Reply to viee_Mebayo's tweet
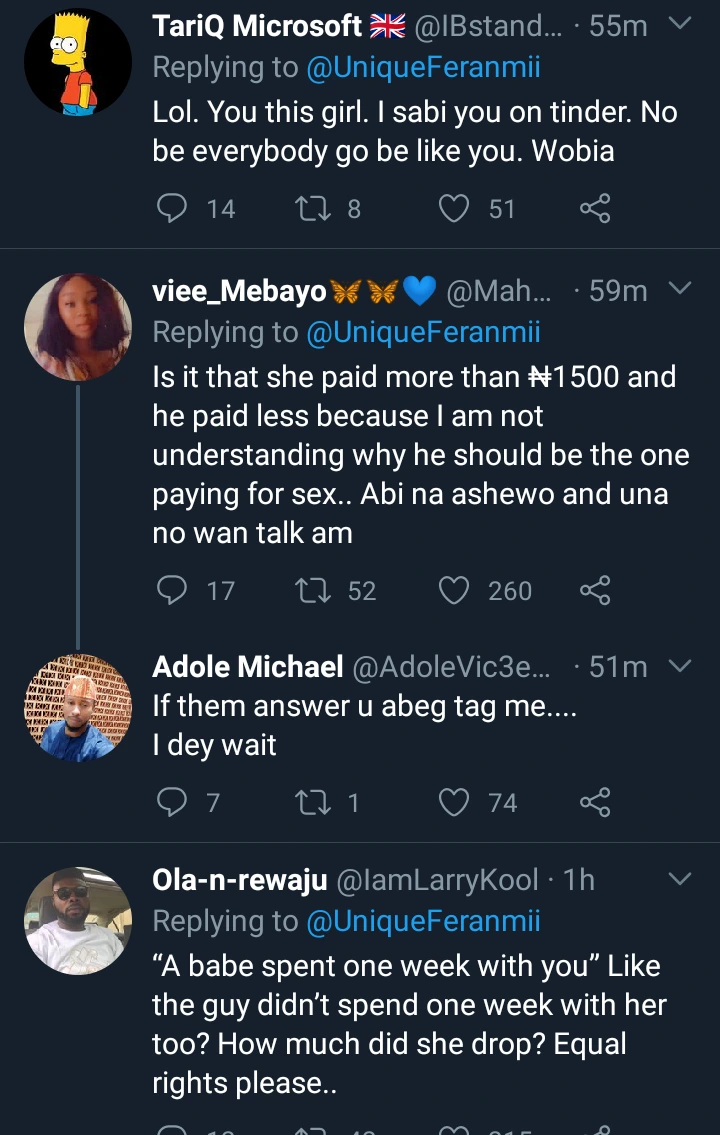 coord(174,591)
